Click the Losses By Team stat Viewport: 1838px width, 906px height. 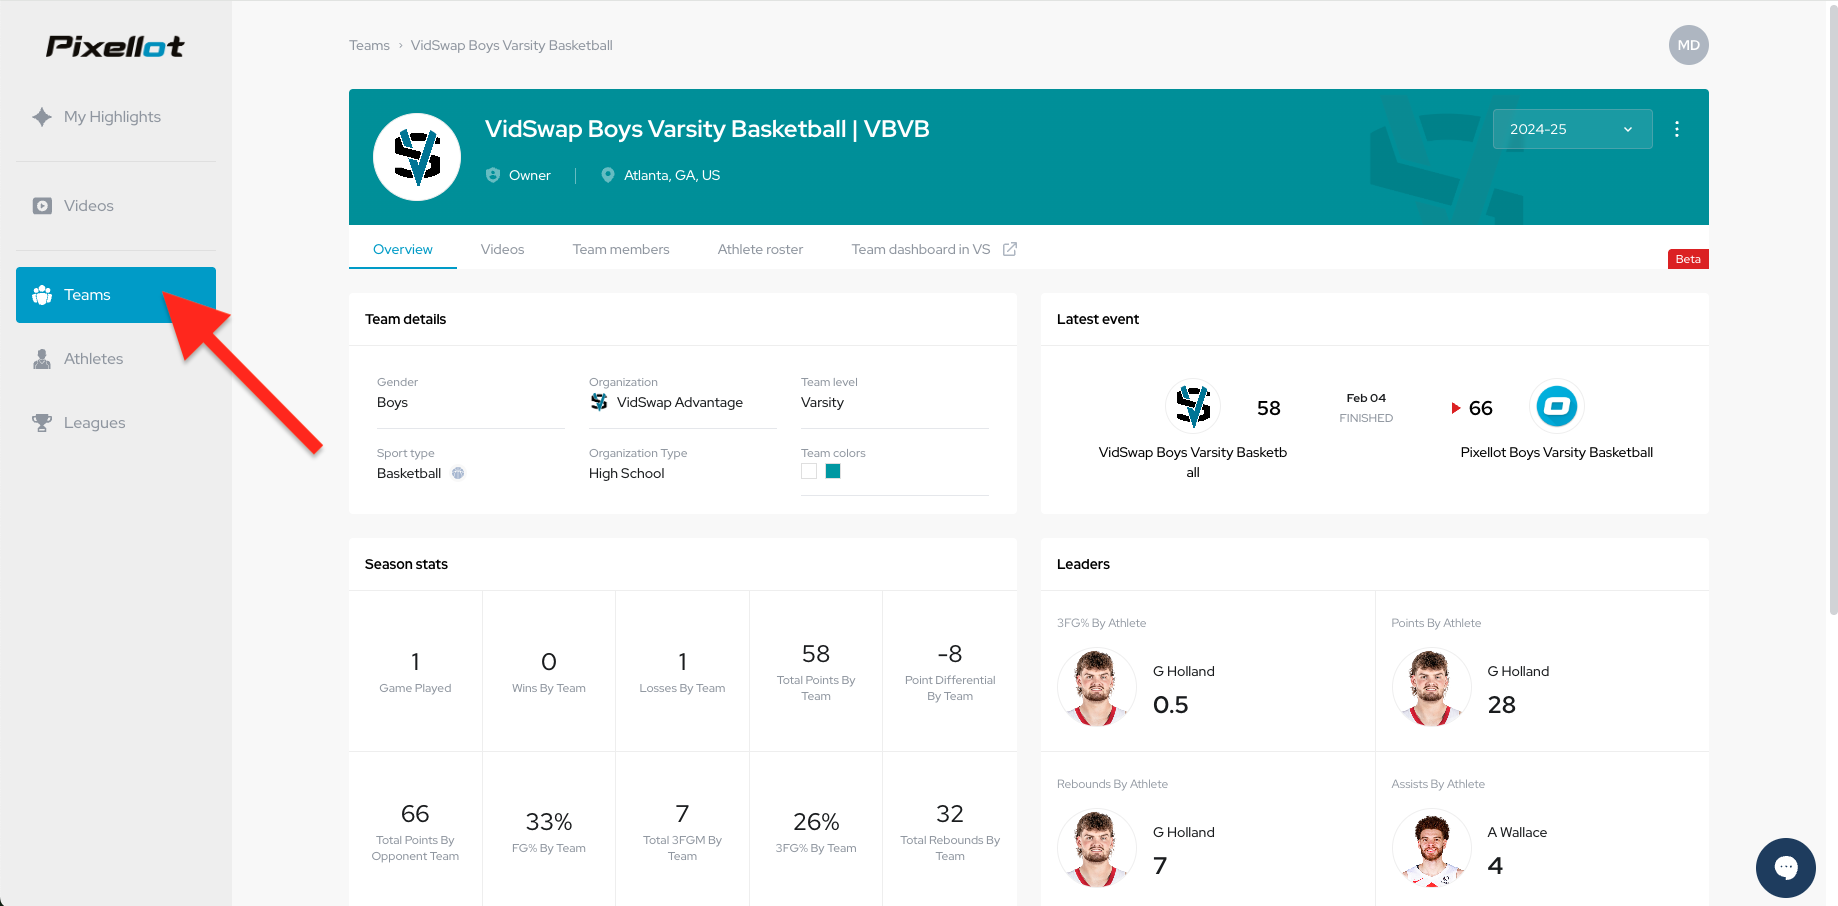(x=682, y=671)
